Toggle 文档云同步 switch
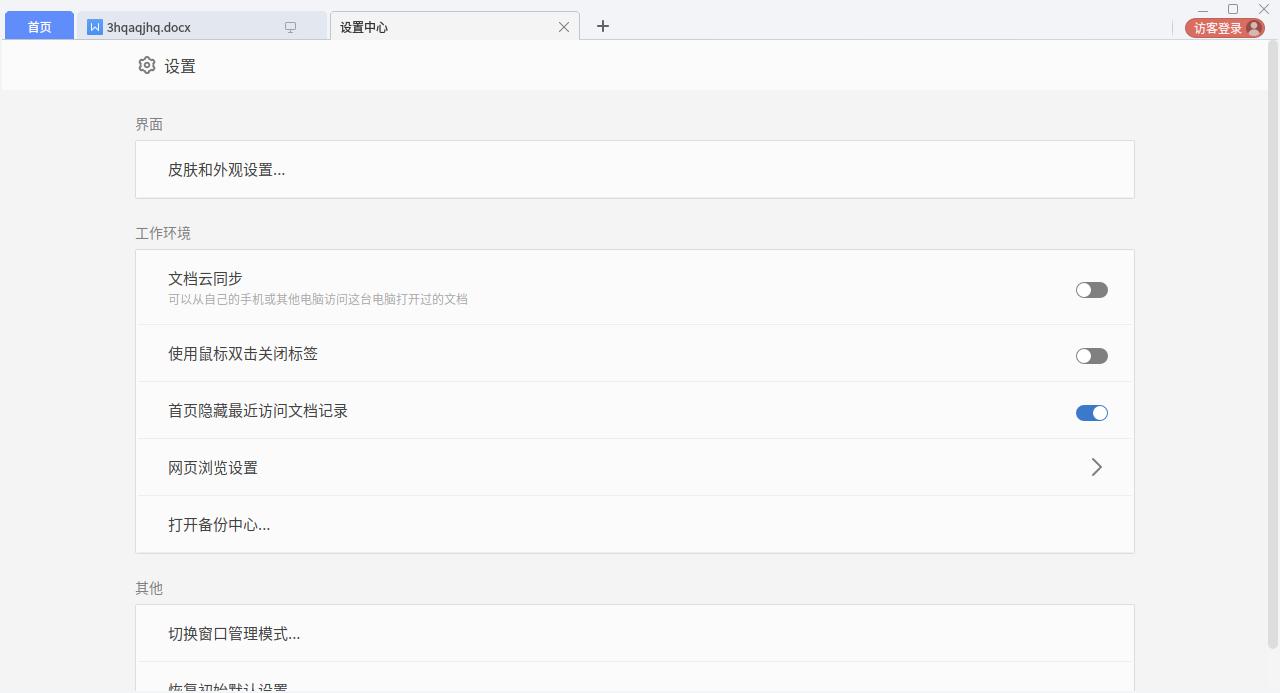This screenshot has width=1280, height=693. pyautogui.click(x=1092, y=290)
